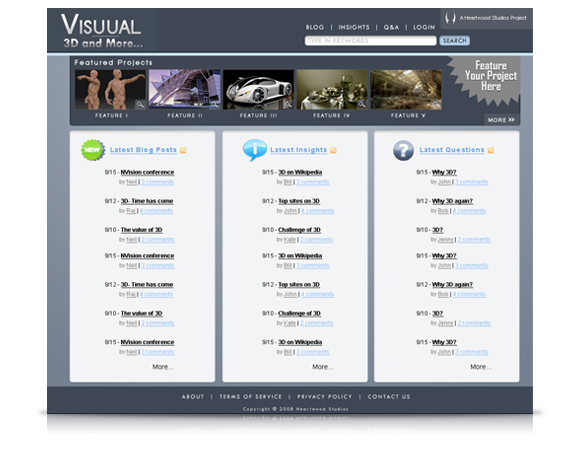580x460 pixels.
Task: Open Terms of Service in the footer
Action: pos(250,396)
